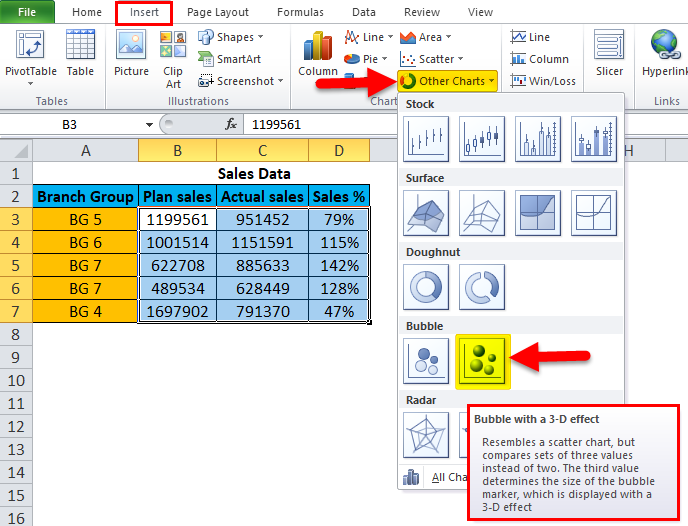688x526 pixels.
Task: Switch to the View tab
Action: pos(480,12)
